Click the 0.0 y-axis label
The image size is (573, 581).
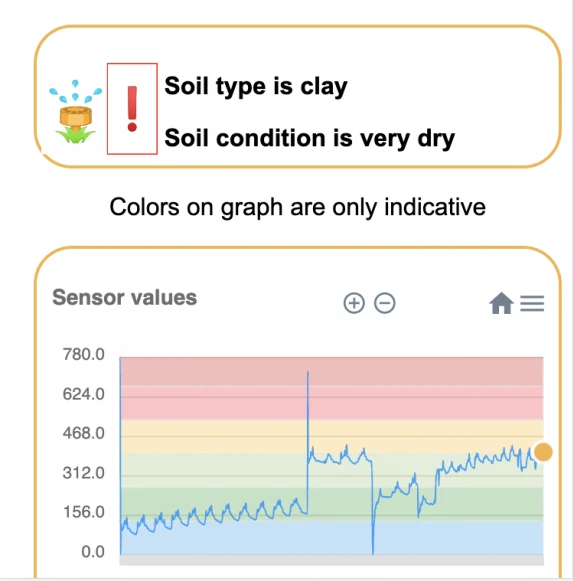click(93, 552)
